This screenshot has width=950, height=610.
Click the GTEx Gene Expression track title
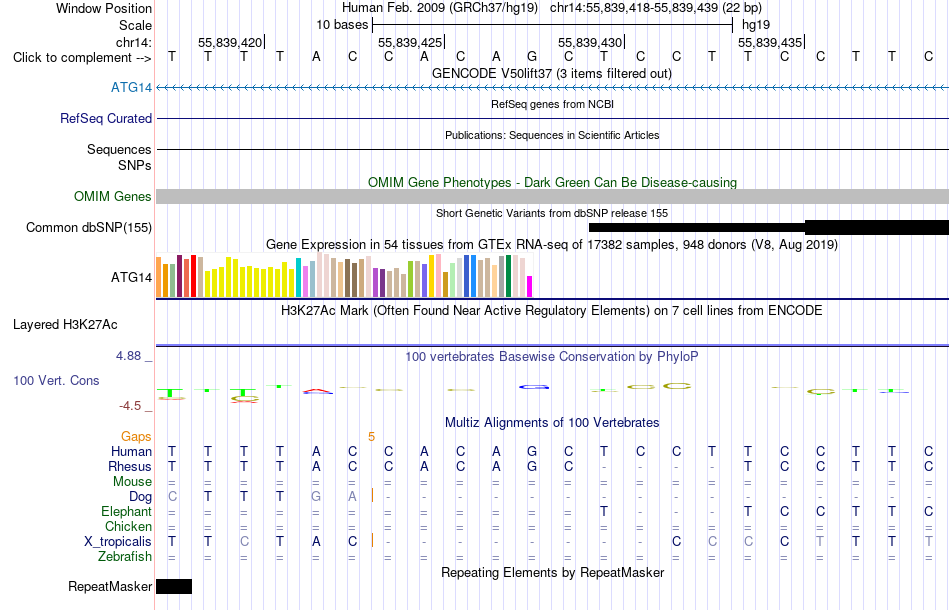(552, 245)
